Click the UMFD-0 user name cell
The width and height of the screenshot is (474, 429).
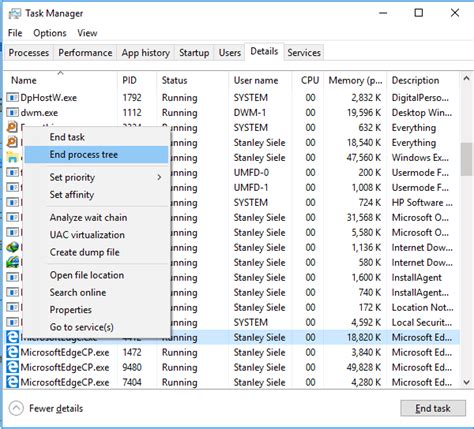[251, 173]
